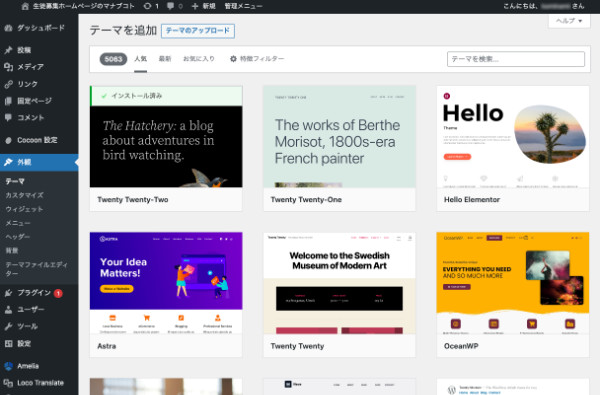The image size is (600, 395).
Task: Click the site name in admin bar
Action: 83,6
